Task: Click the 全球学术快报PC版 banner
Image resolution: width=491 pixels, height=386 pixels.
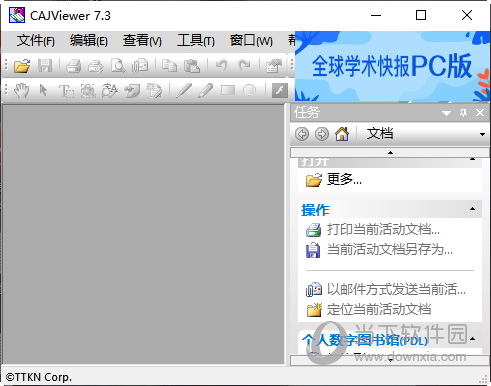Action: point(393,66)
